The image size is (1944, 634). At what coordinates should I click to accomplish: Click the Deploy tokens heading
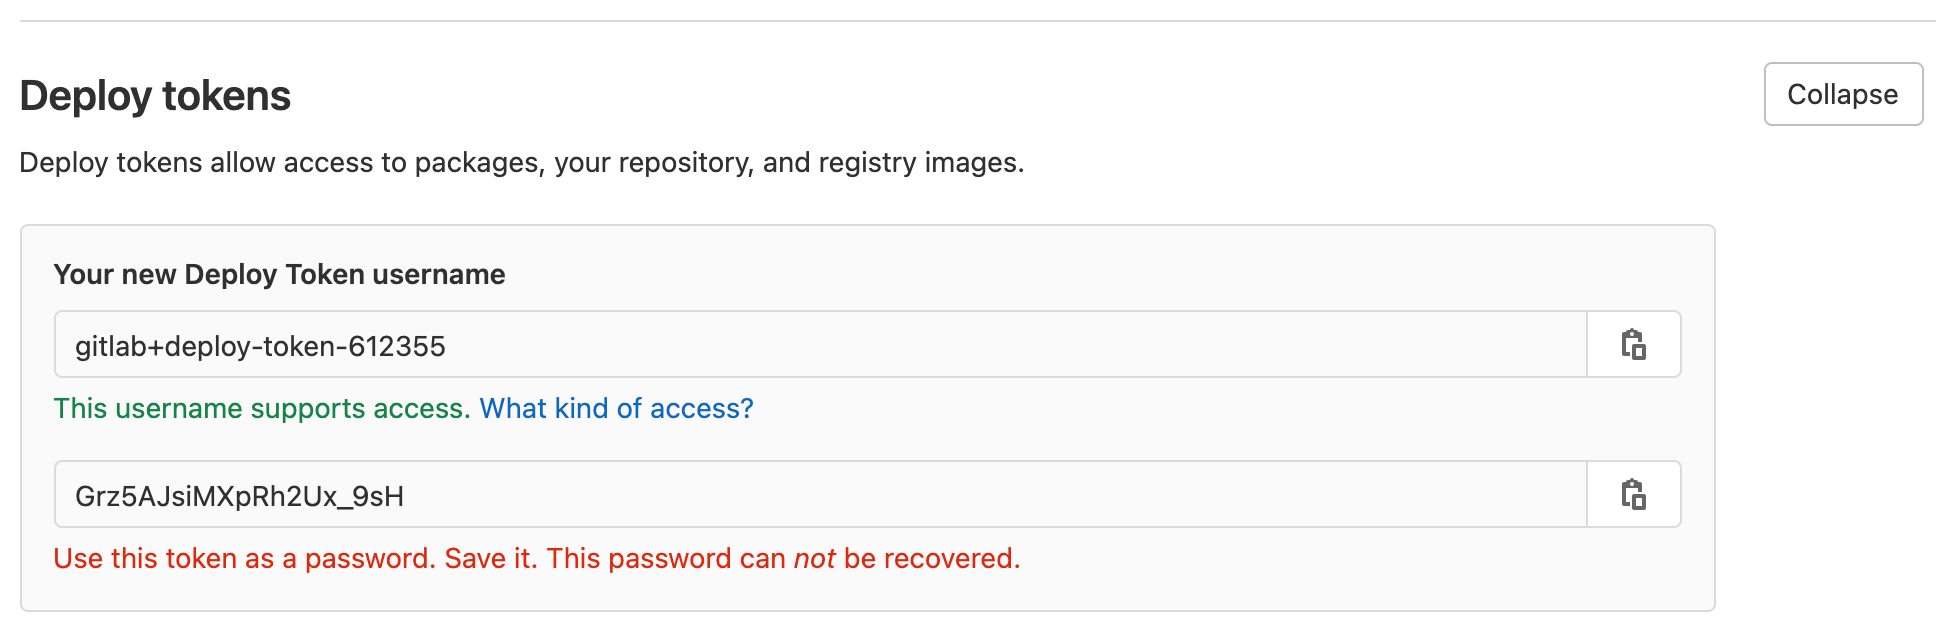click(x=156, y=95)
